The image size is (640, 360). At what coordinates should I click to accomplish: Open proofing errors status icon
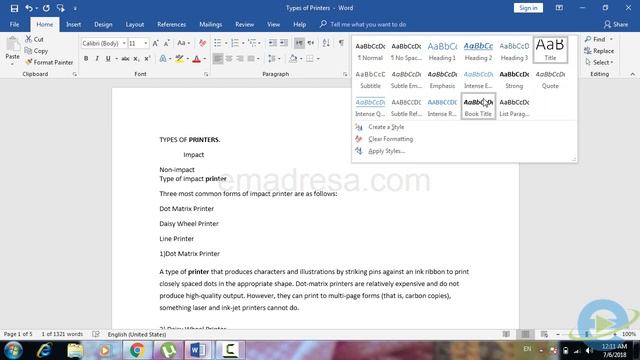pos(96,334)
